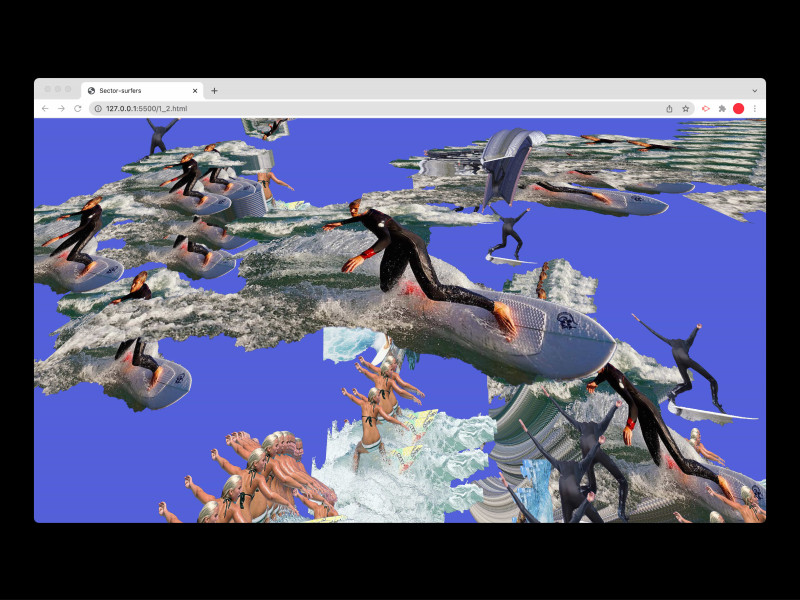The width and height of the screenshot is (800, 600).
Task: Bookmark this page with the star icon
Action: tap(686, 108)
